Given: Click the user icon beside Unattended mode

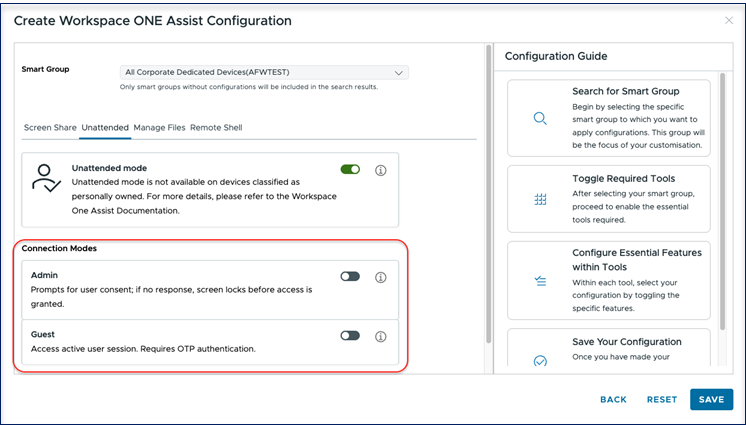Looking at the screenshot, I should coord(46,178).
